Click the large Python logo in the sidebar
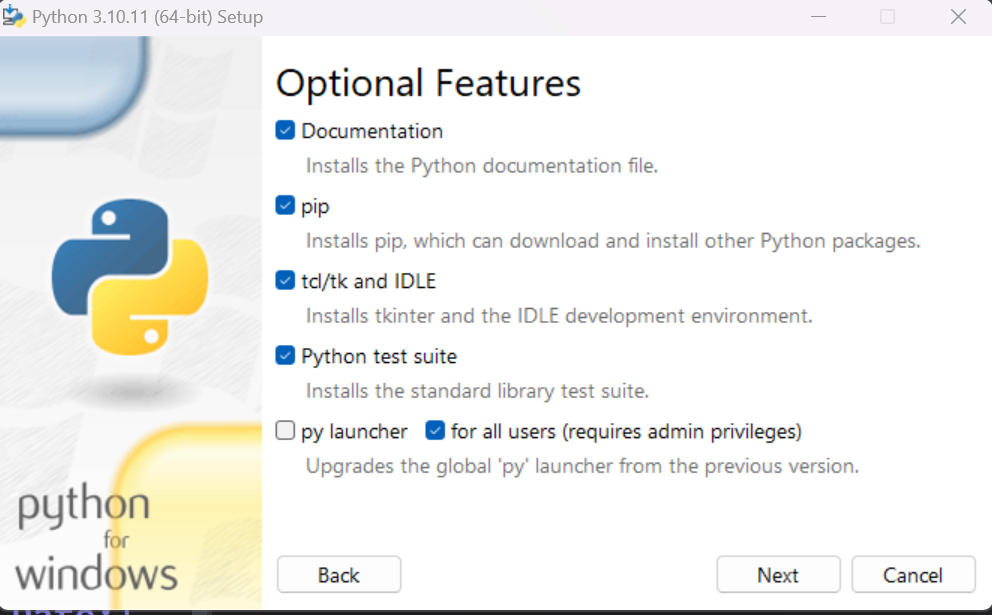 pos(130,277)
